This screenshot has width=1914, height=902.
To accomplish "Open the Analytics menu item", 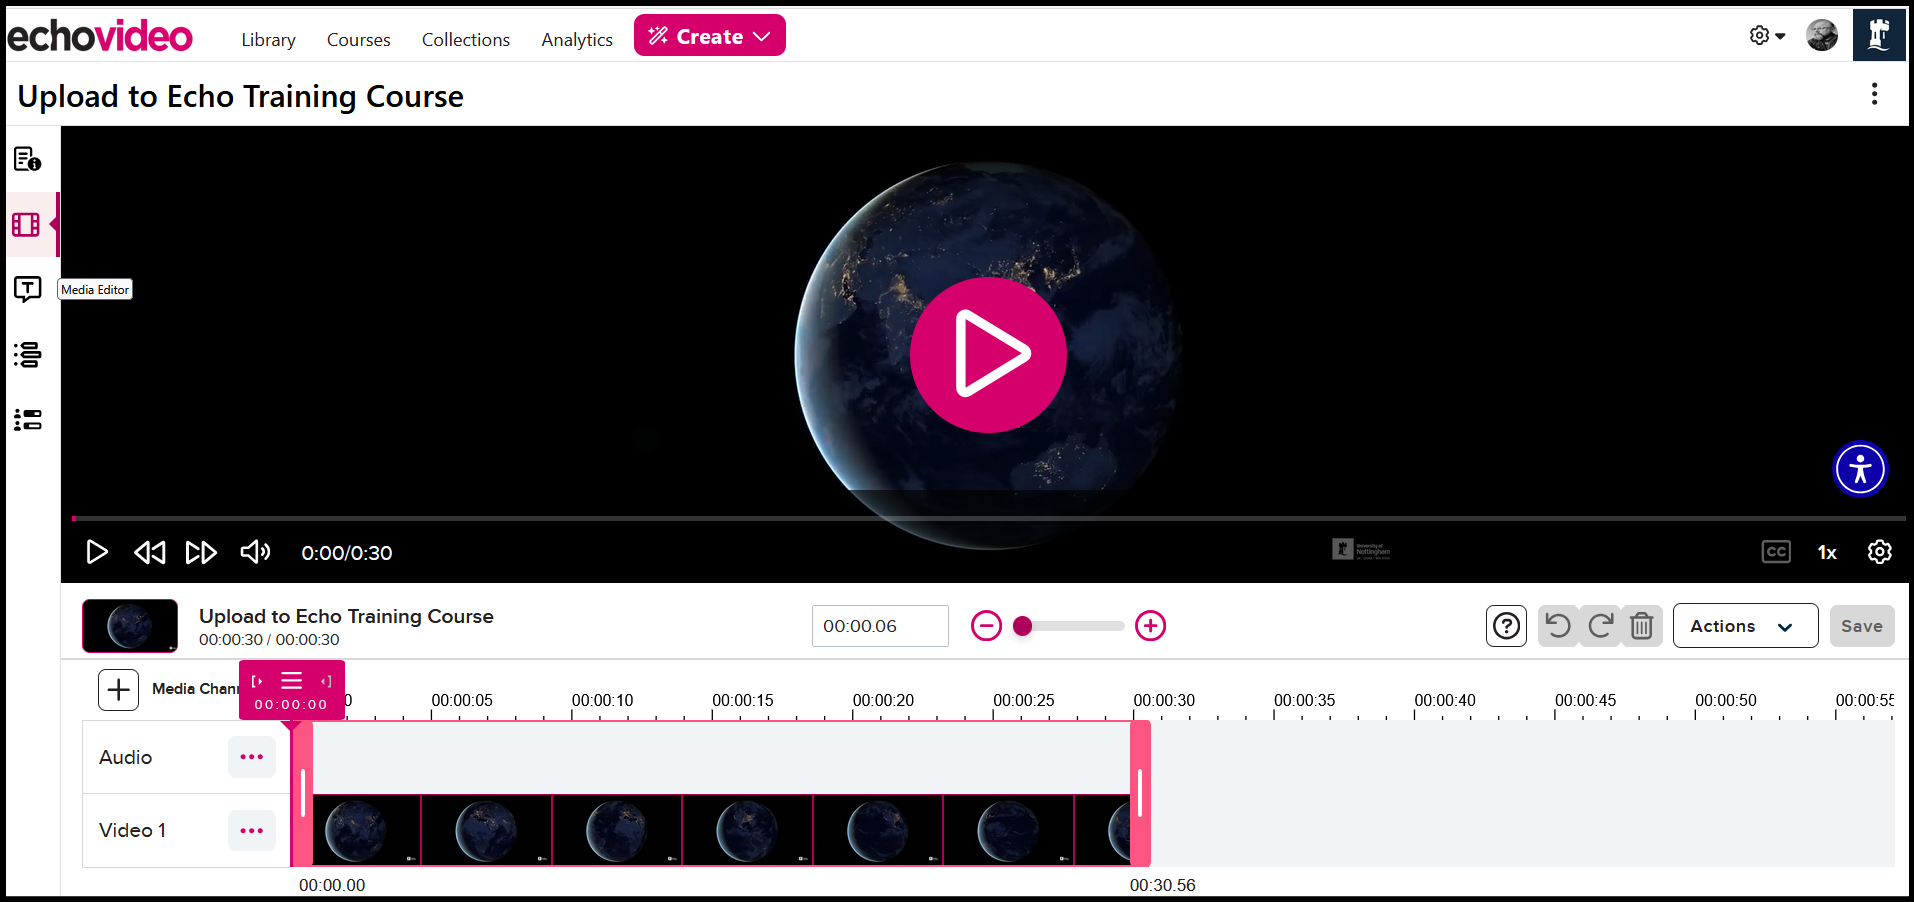I will tap(577, 40).
